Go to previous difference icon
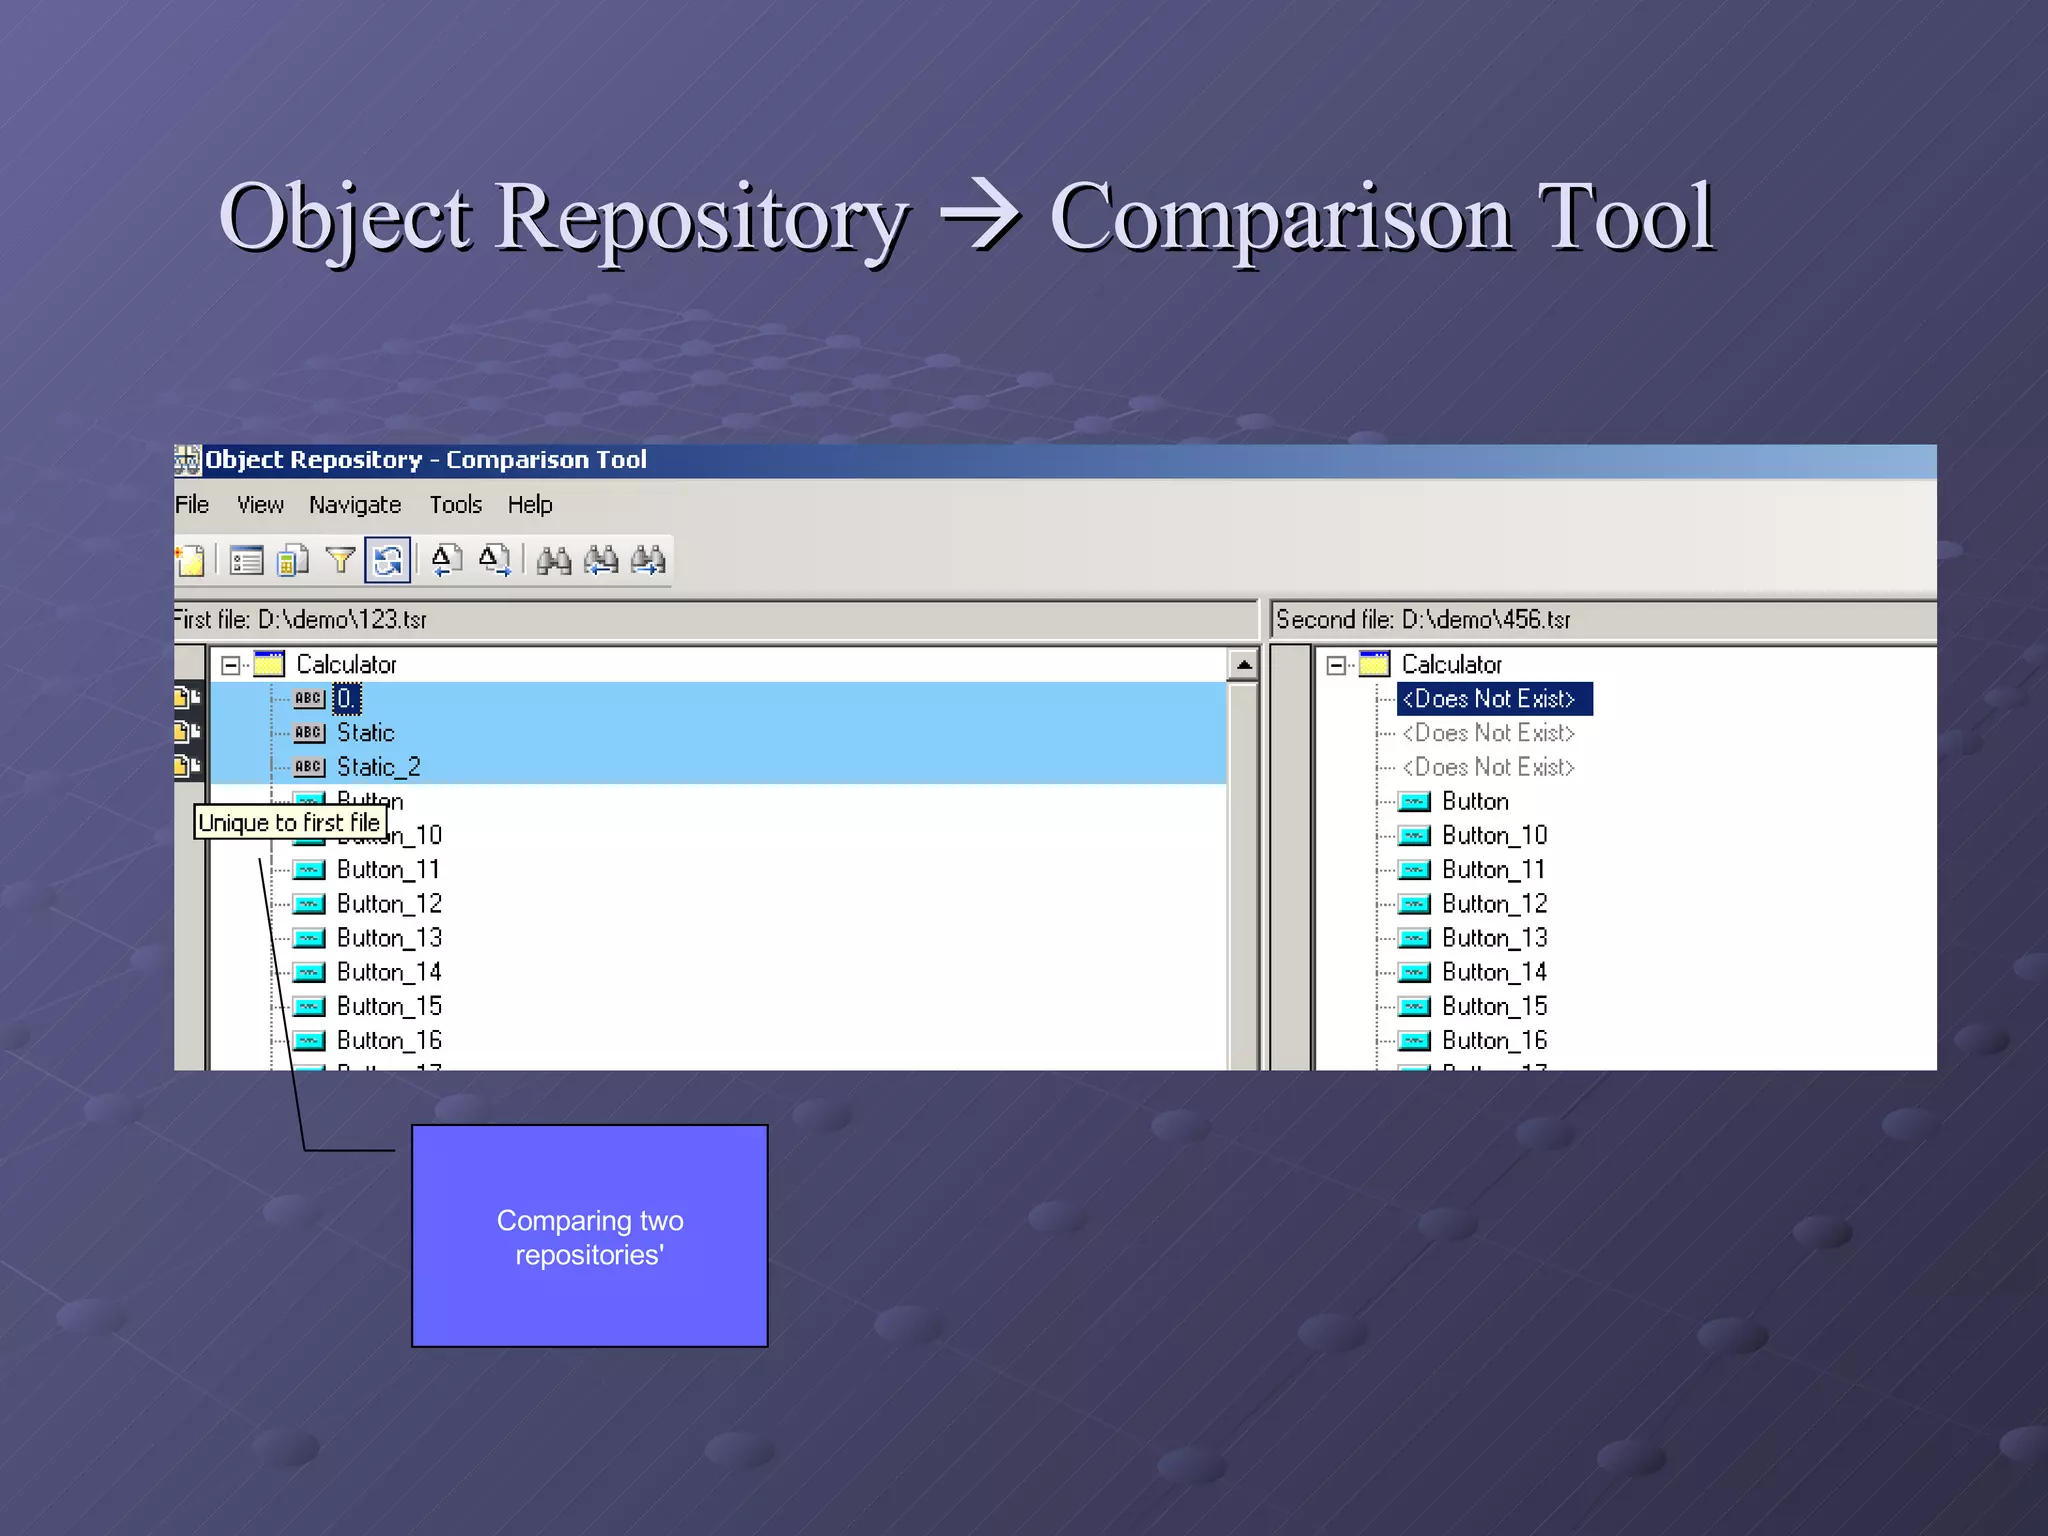The width and height of the screenshot is (2048, 1536). (446, 560)
